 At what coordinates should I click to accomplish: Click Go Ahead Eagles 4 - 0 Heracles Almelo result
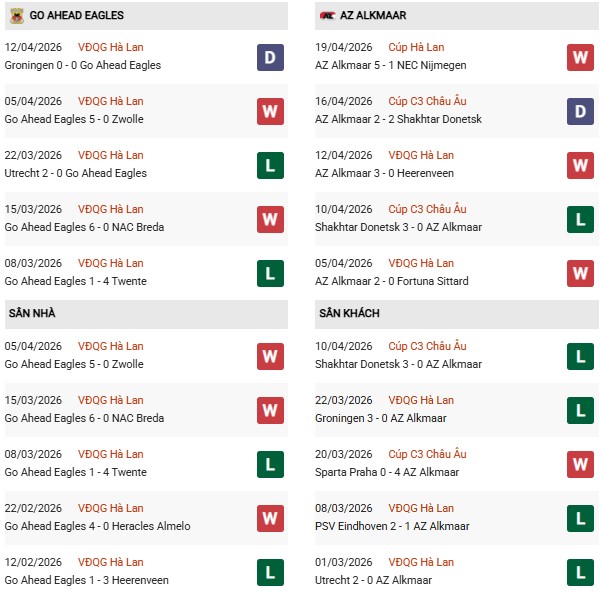(97, 526)
